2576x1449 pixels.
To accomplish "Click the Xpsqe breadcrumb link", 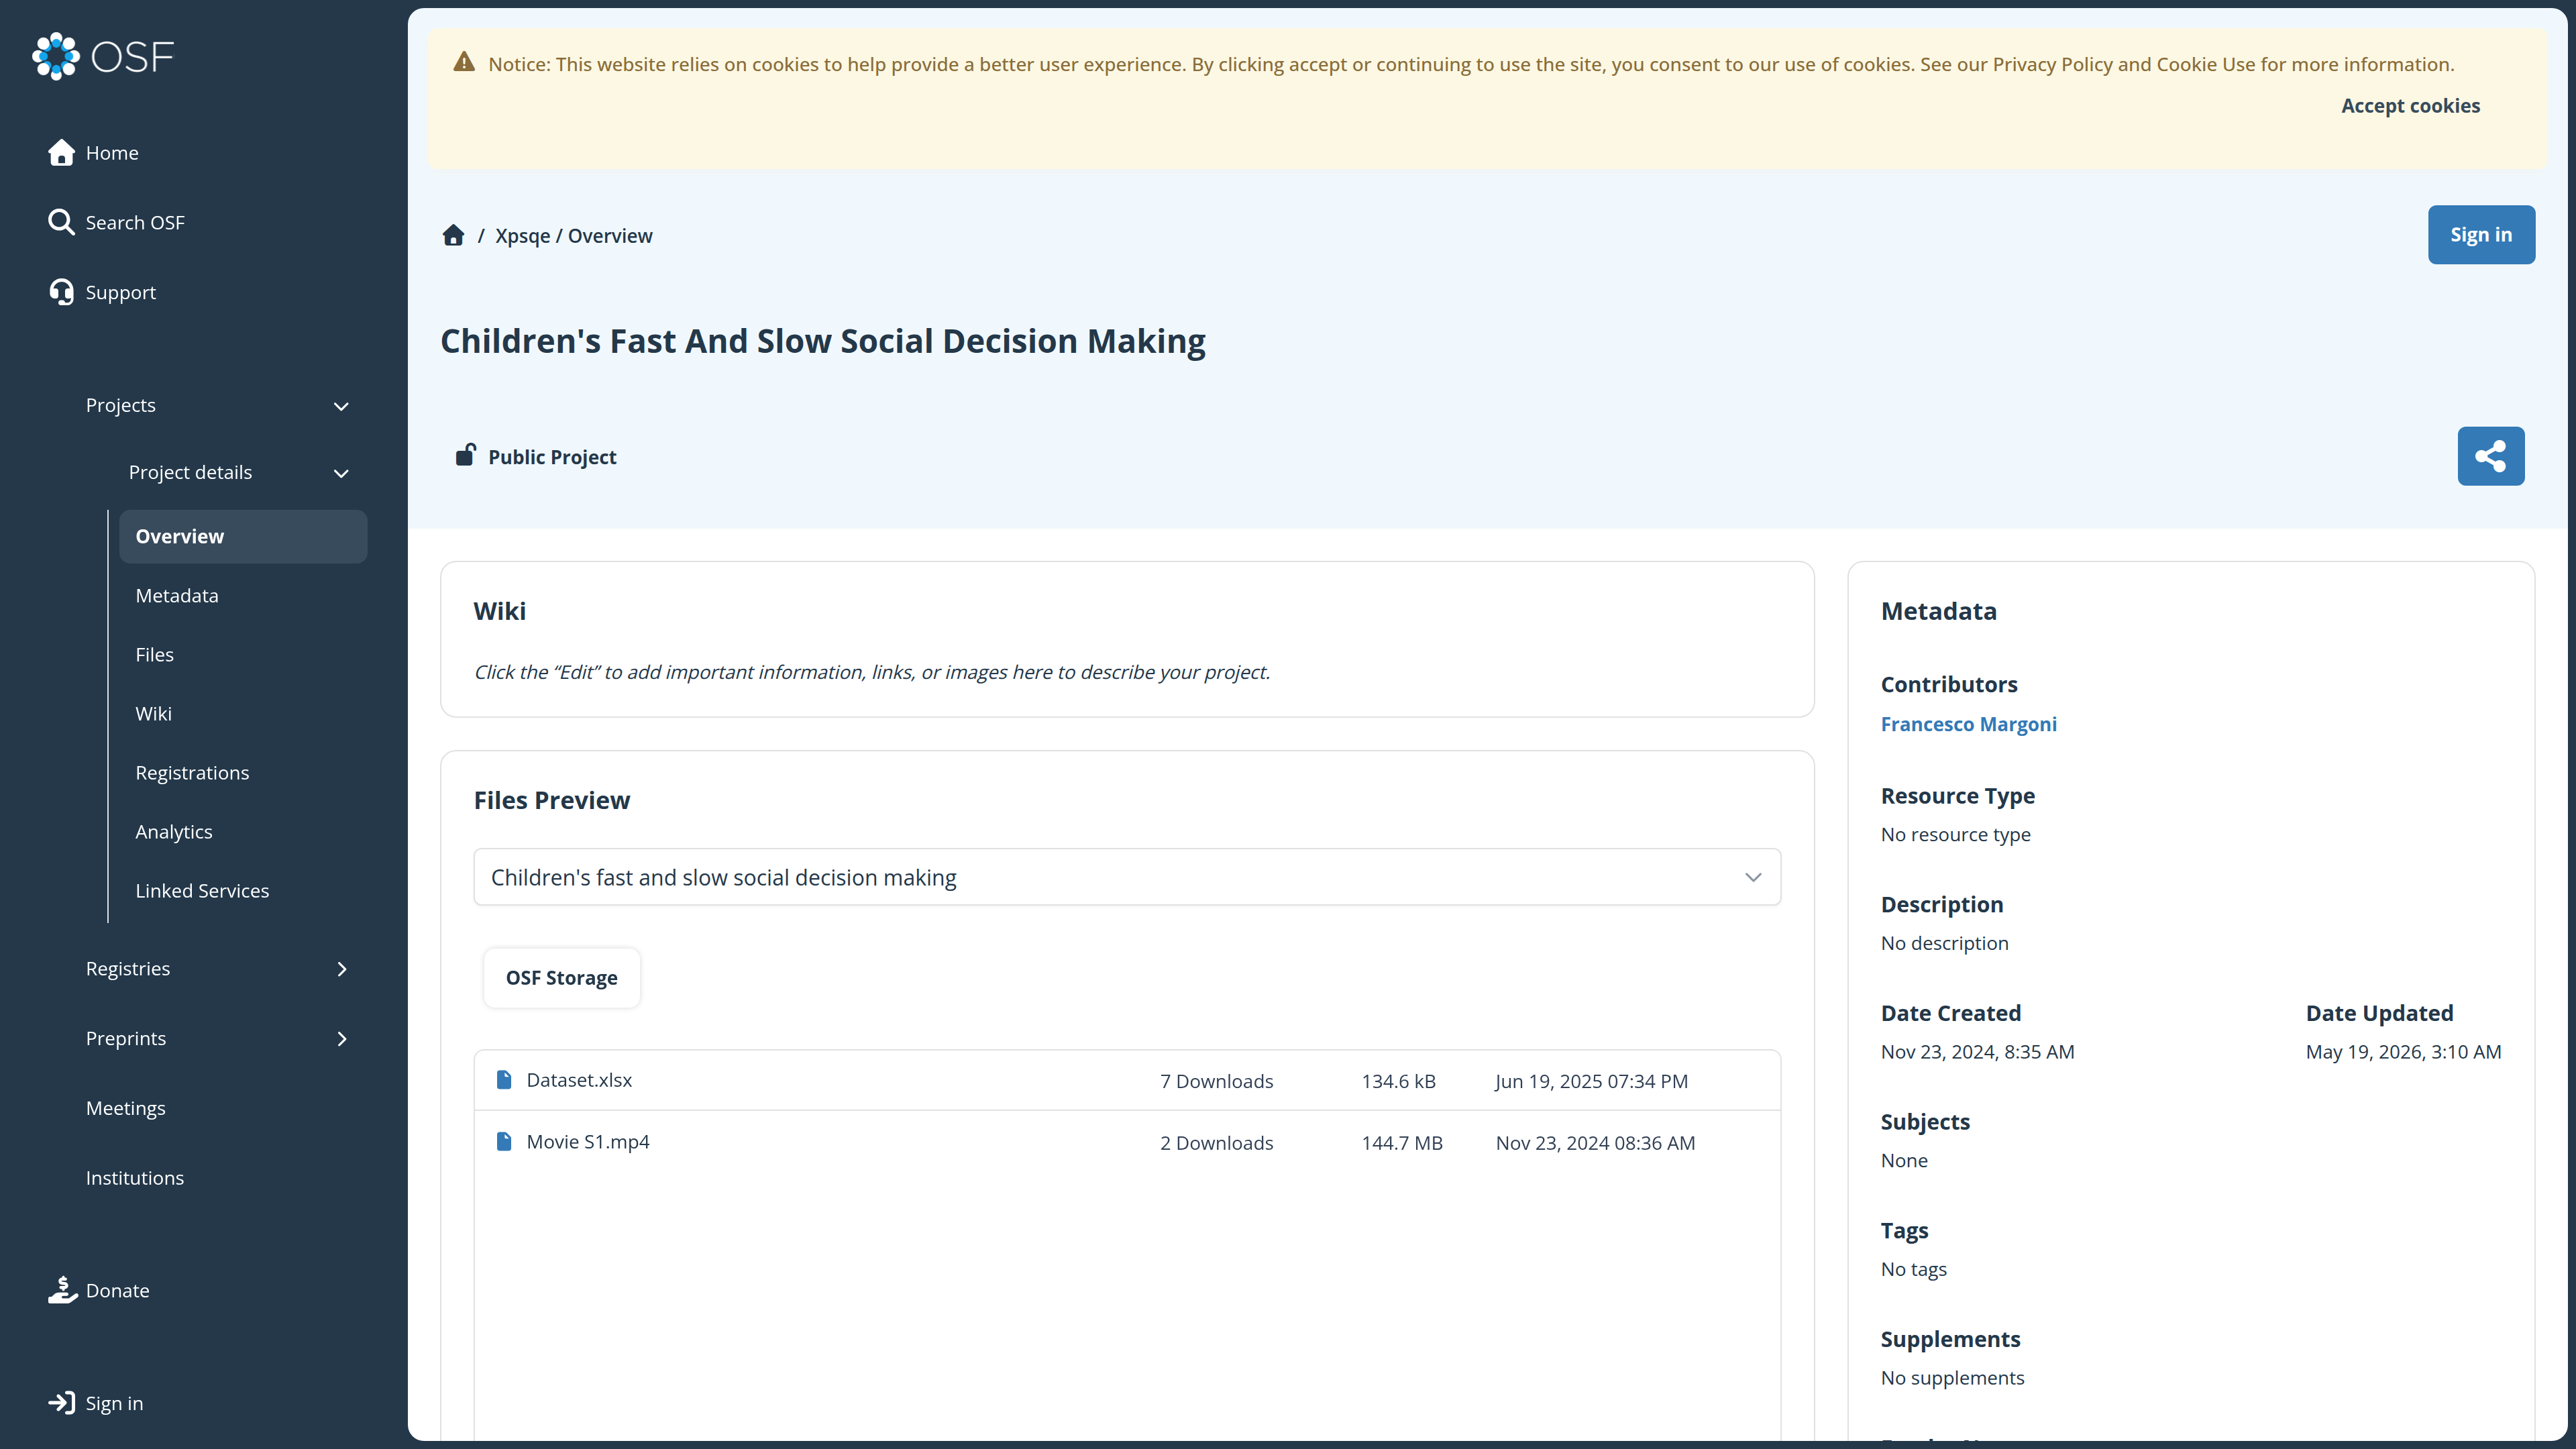I will point(522,236).
